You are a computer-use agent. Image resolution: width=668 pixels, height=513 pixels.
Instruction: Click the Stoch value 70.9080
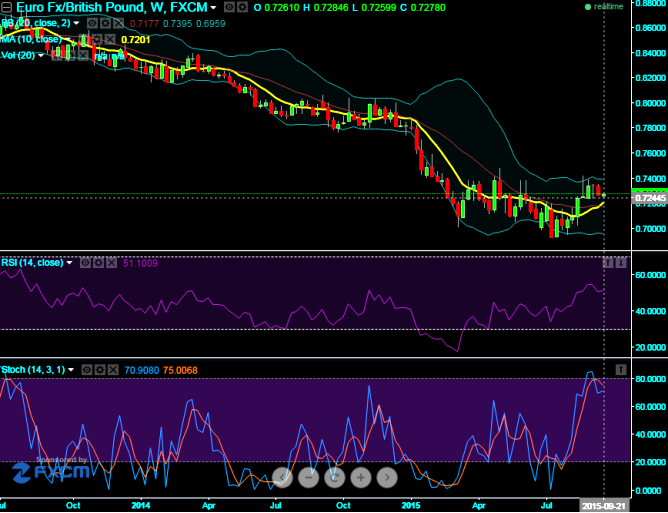point(141,370)
